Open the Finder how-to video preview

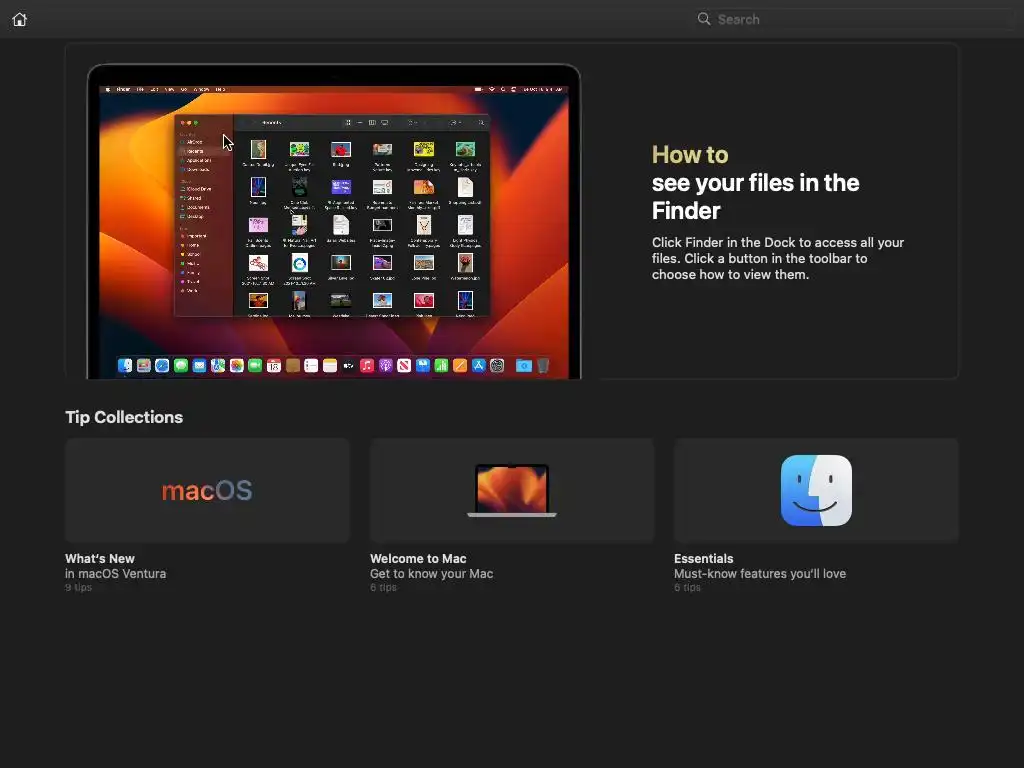(x=334, y=221)
